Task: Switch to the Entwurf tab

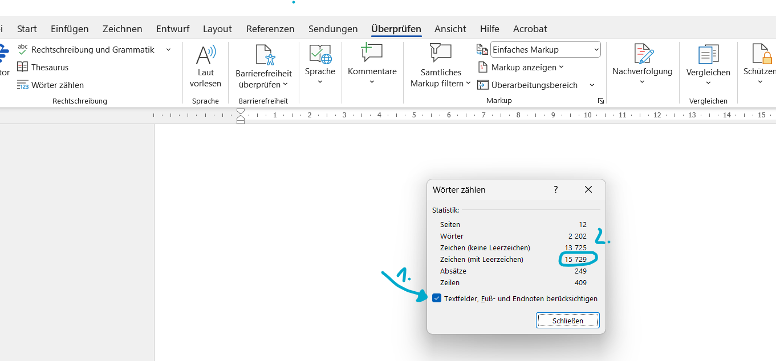Action: 172,29
